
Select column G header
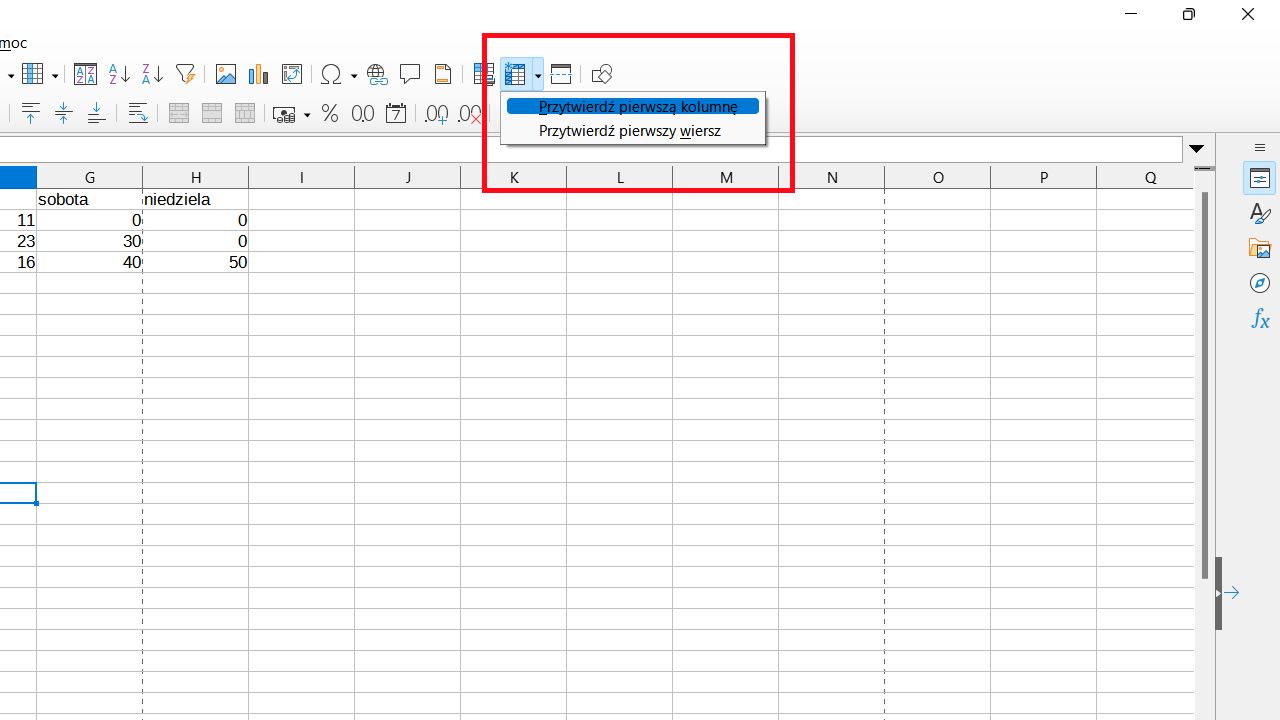pos(90,177)
